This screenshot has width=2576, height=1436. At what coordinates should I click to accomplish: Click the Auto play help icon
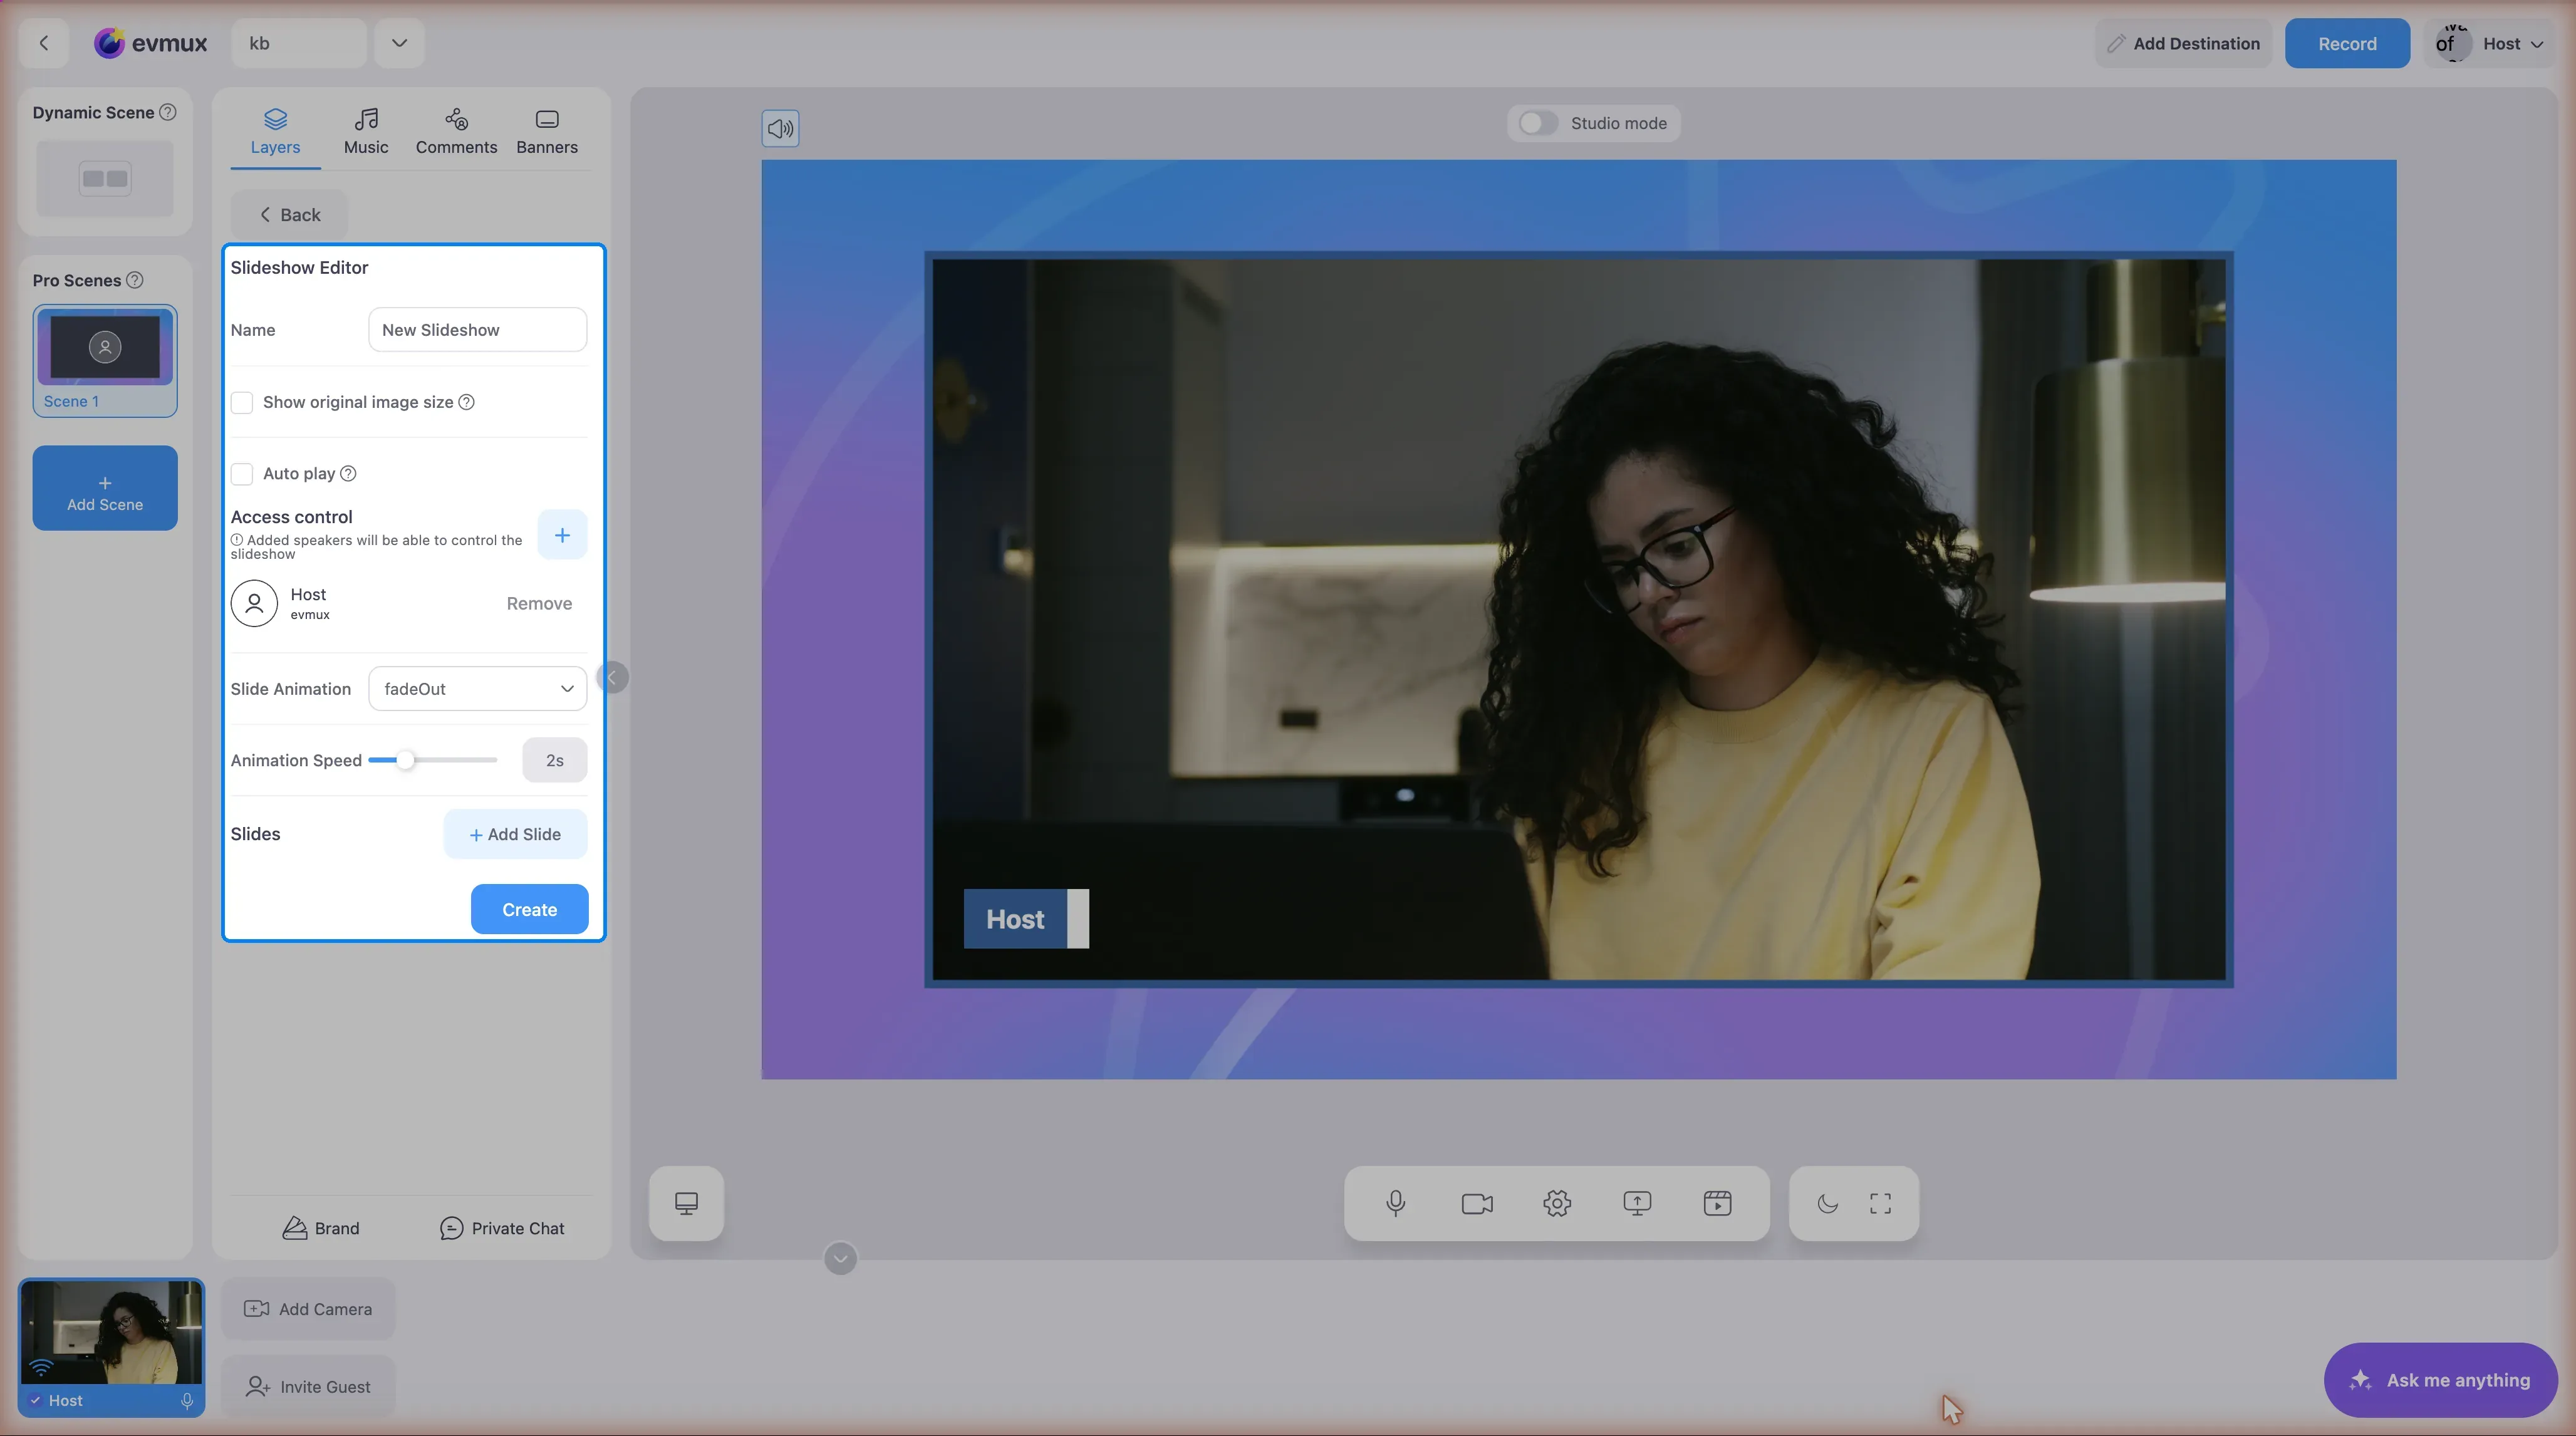[x=348, y=473]
